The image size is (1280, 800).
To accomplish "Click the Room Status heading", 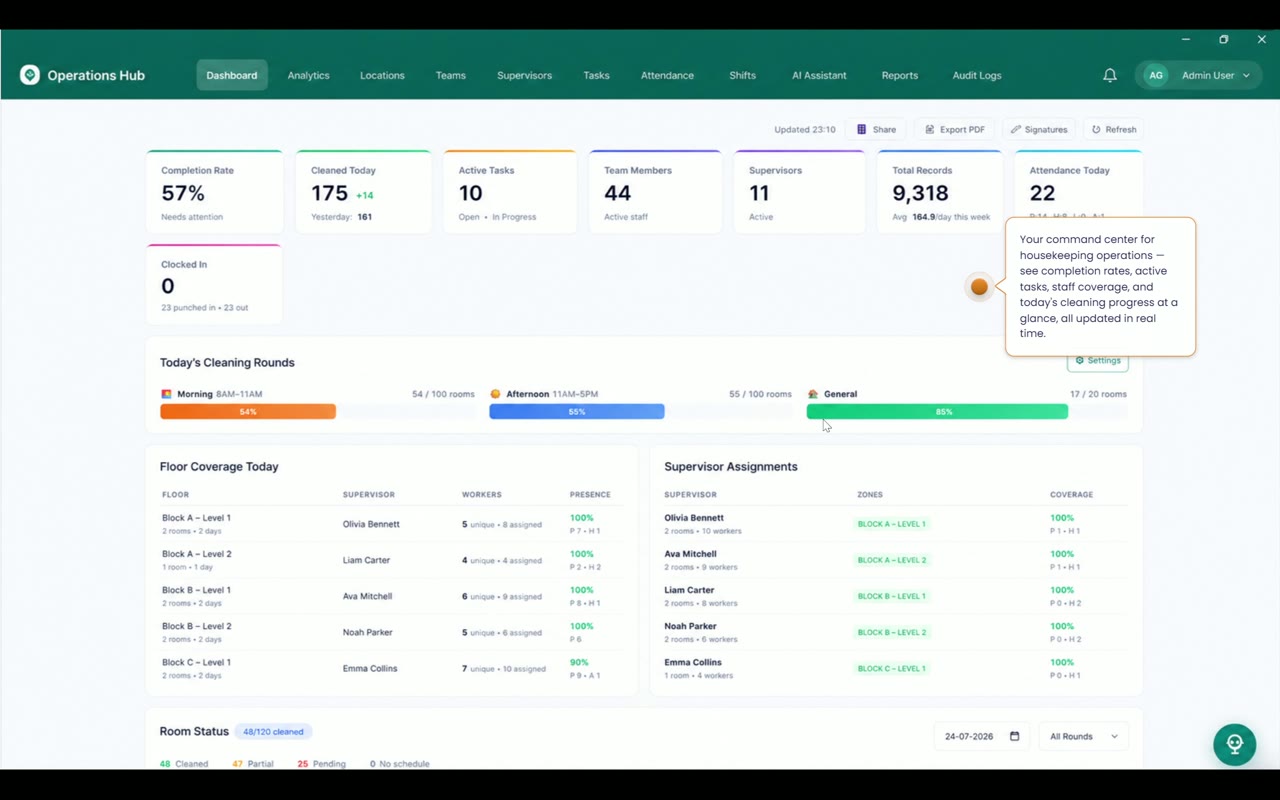I will (x=194, y=731).
